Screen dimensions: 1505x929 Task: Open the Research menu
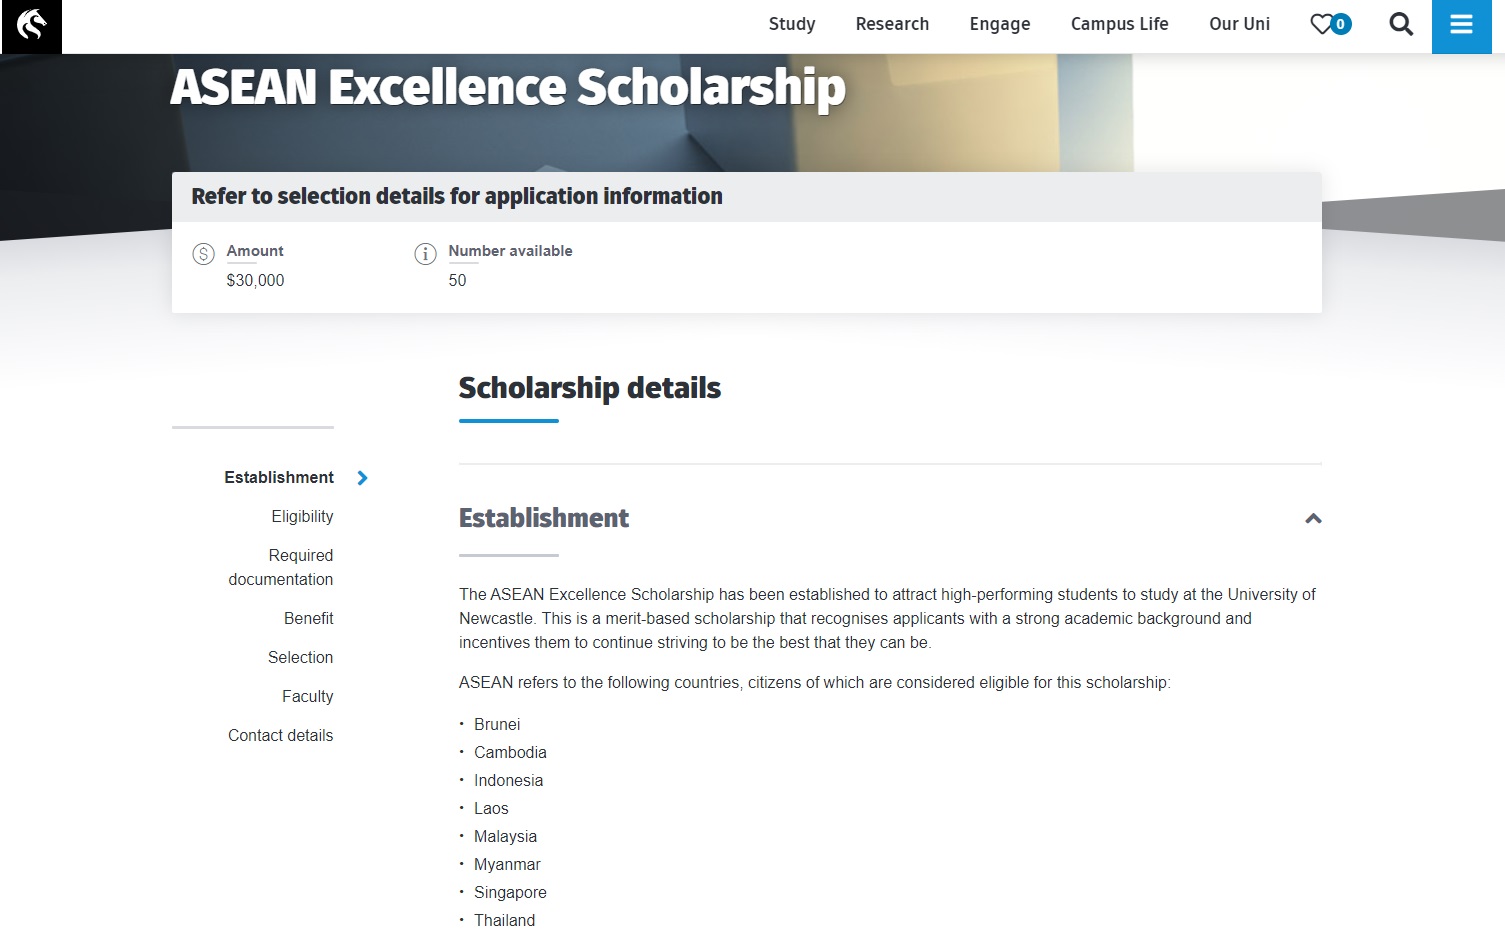pos(892,24)
